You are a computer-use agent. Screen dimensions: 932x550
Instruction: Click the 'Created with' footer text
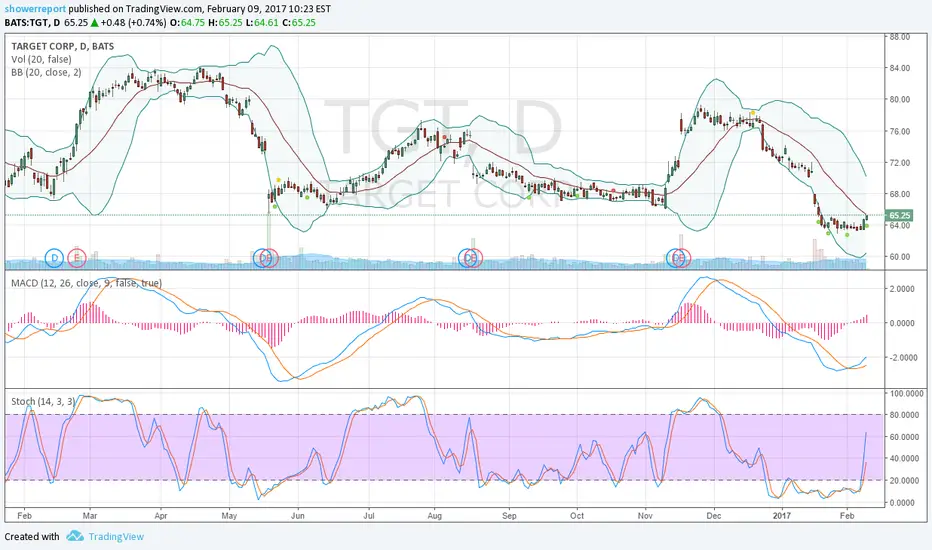32,537
